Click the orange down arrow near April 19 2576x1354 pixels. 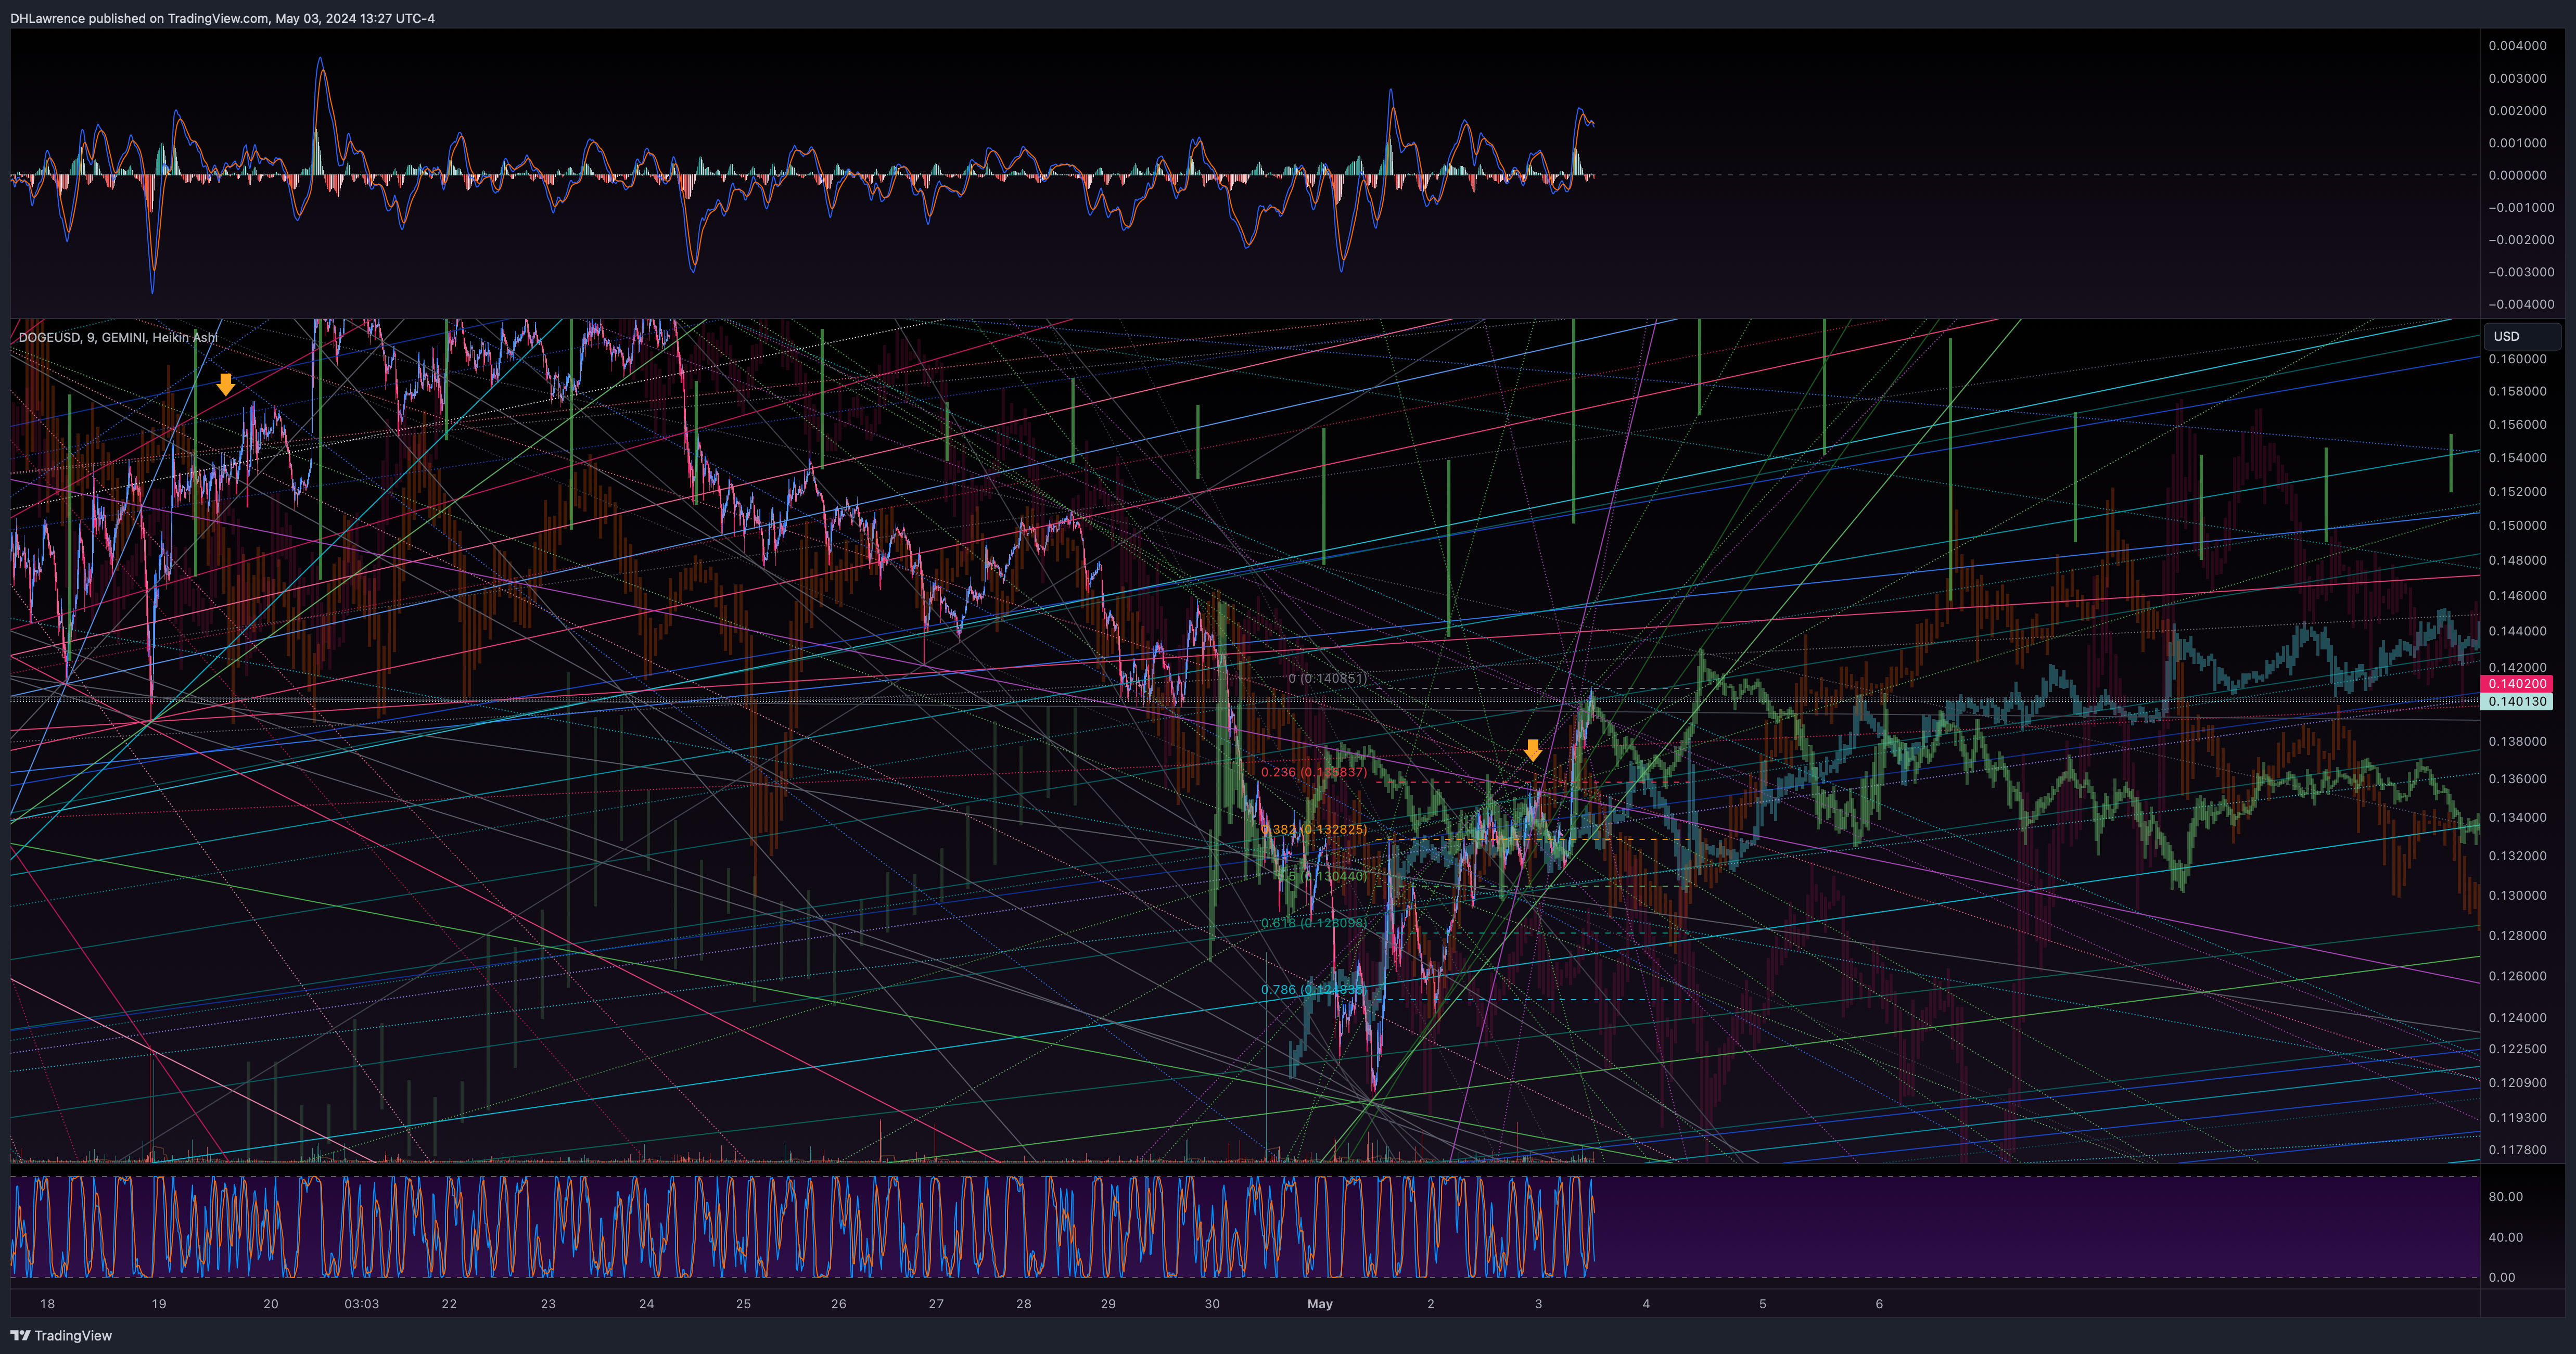pos(226,384)
